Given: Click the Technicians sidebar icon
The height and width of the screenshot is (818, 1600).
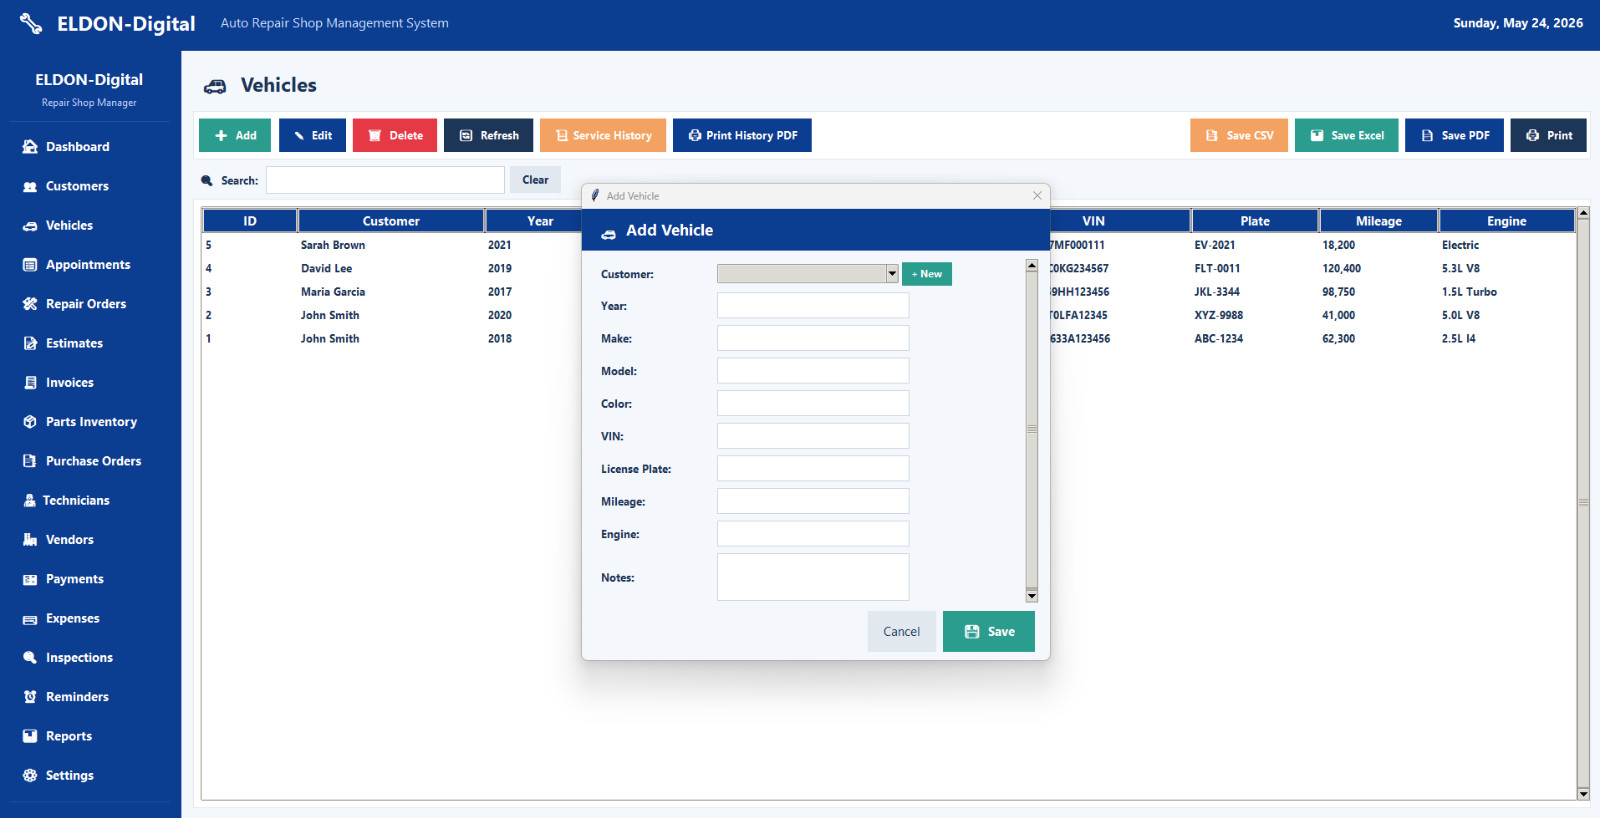Looking at the screenshot, I should coord(30,501).
